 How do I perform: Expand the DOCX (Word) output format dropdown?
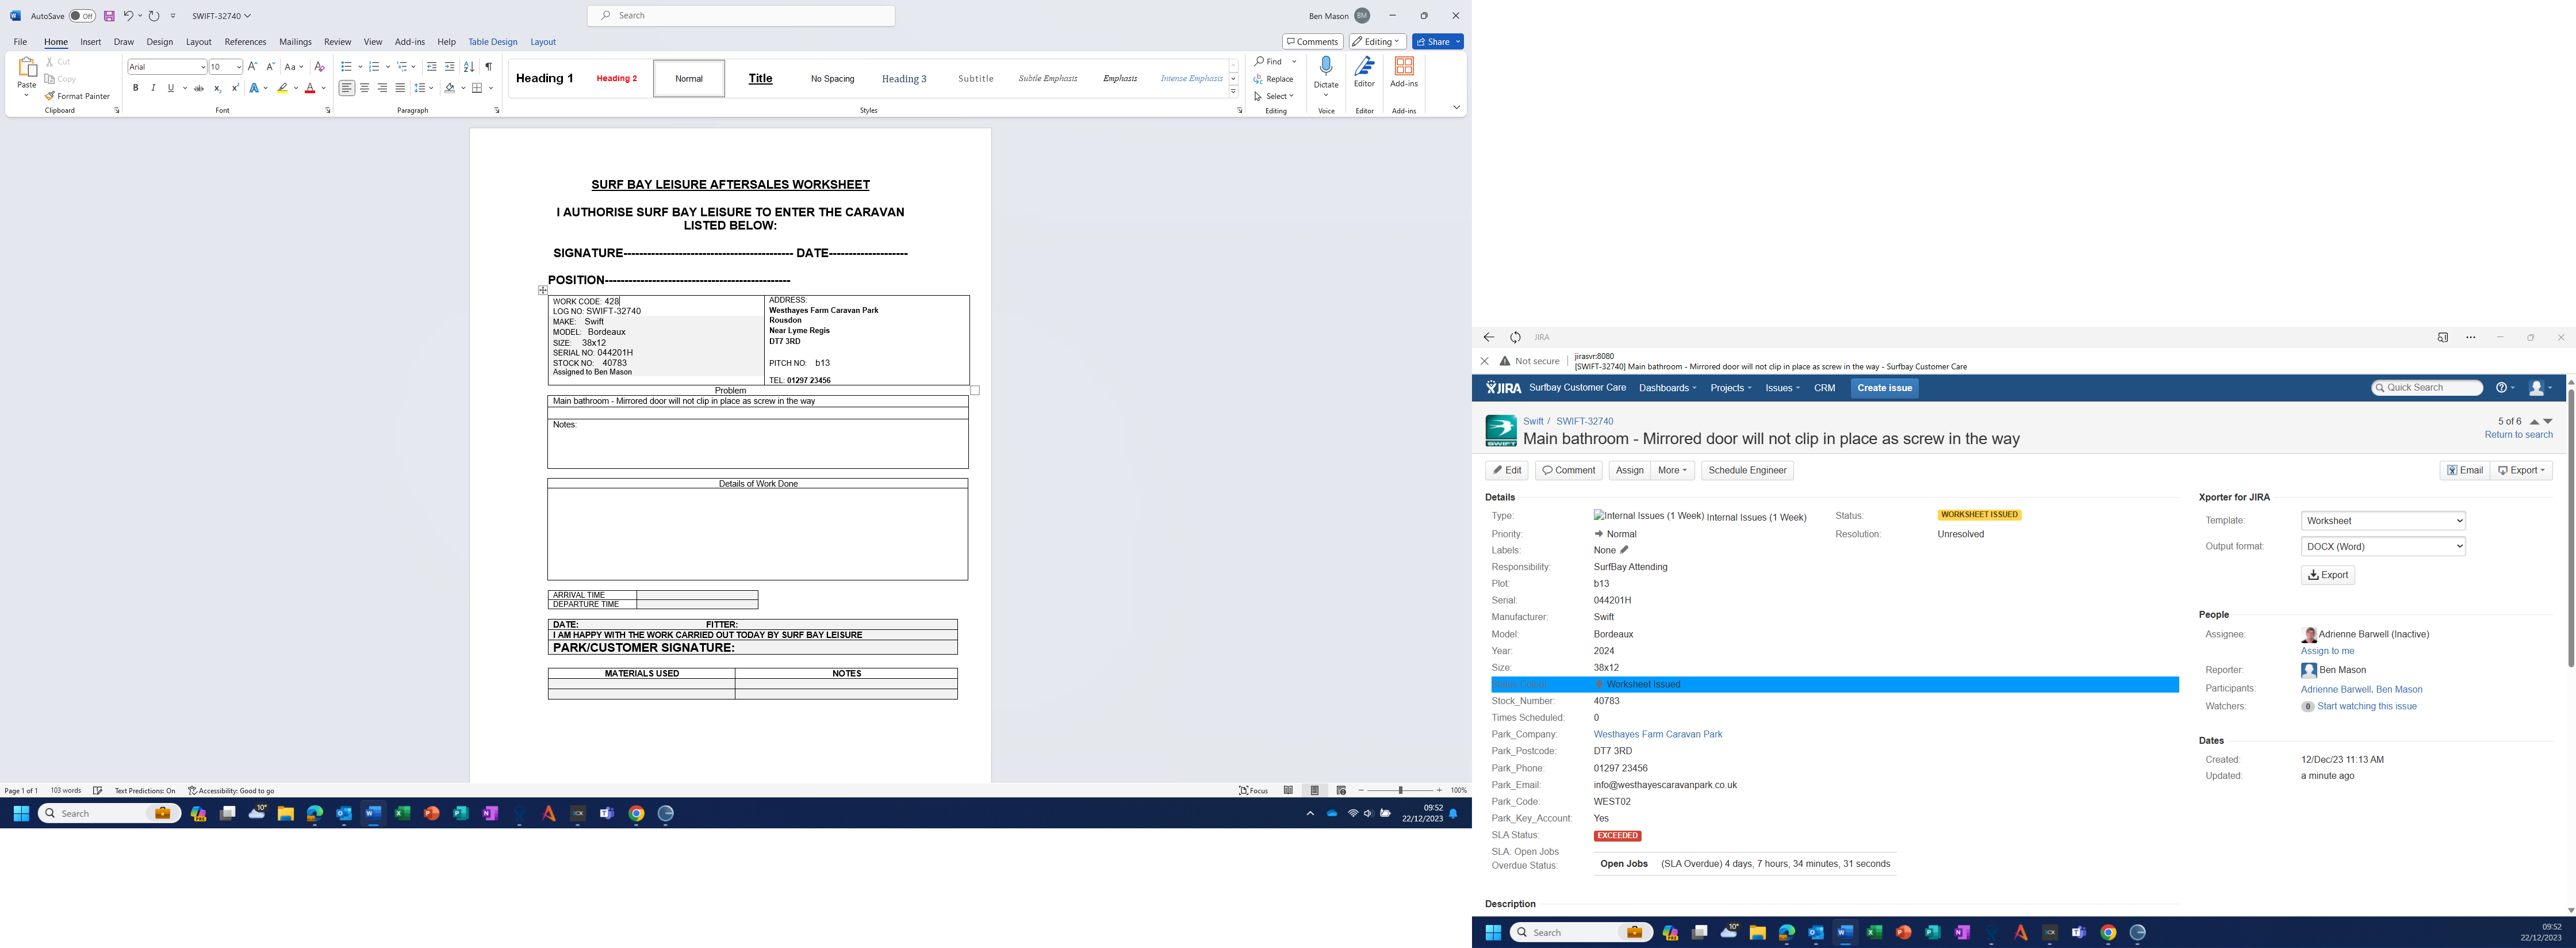point(2382,546)
